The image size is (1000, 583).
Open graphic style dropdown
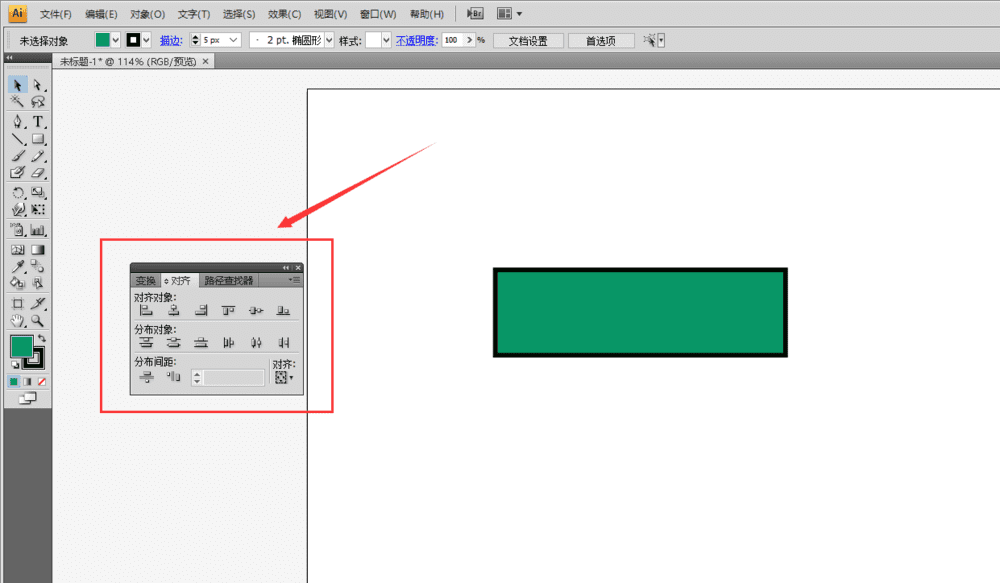[x=386, y=40]
